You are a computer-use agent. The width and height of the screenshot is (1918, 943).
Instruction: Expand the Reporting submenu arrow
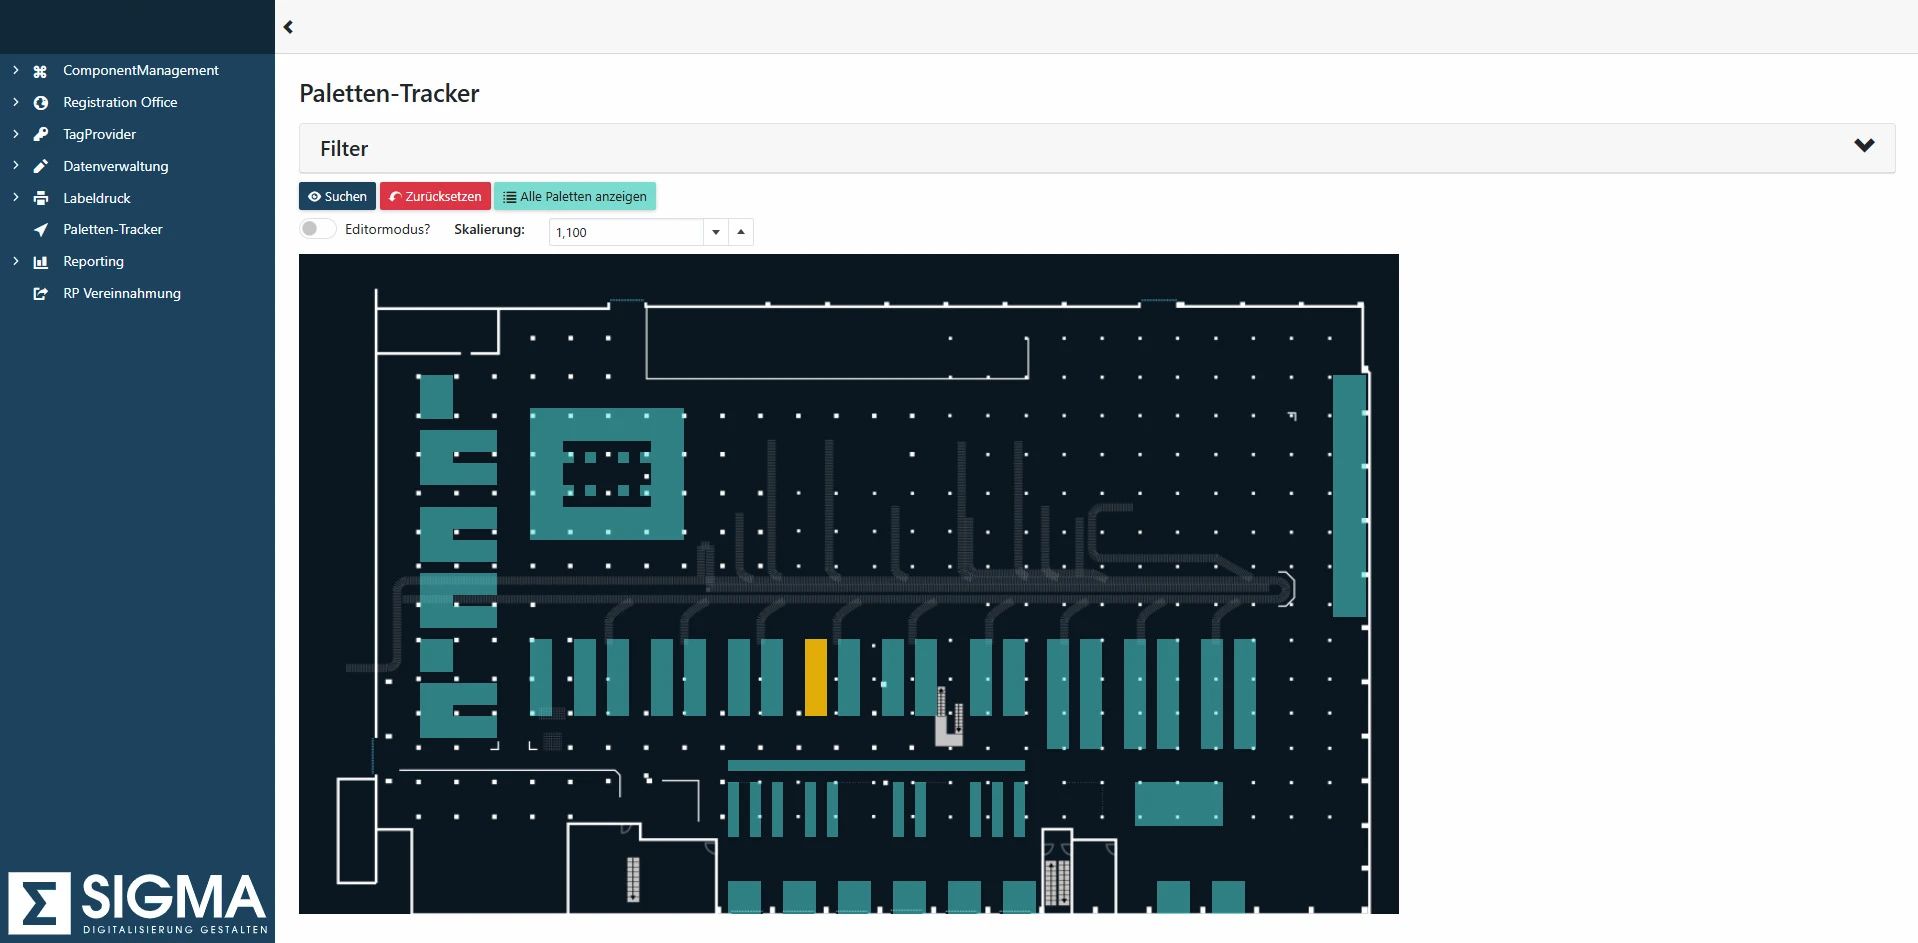[x=15, y=261]
